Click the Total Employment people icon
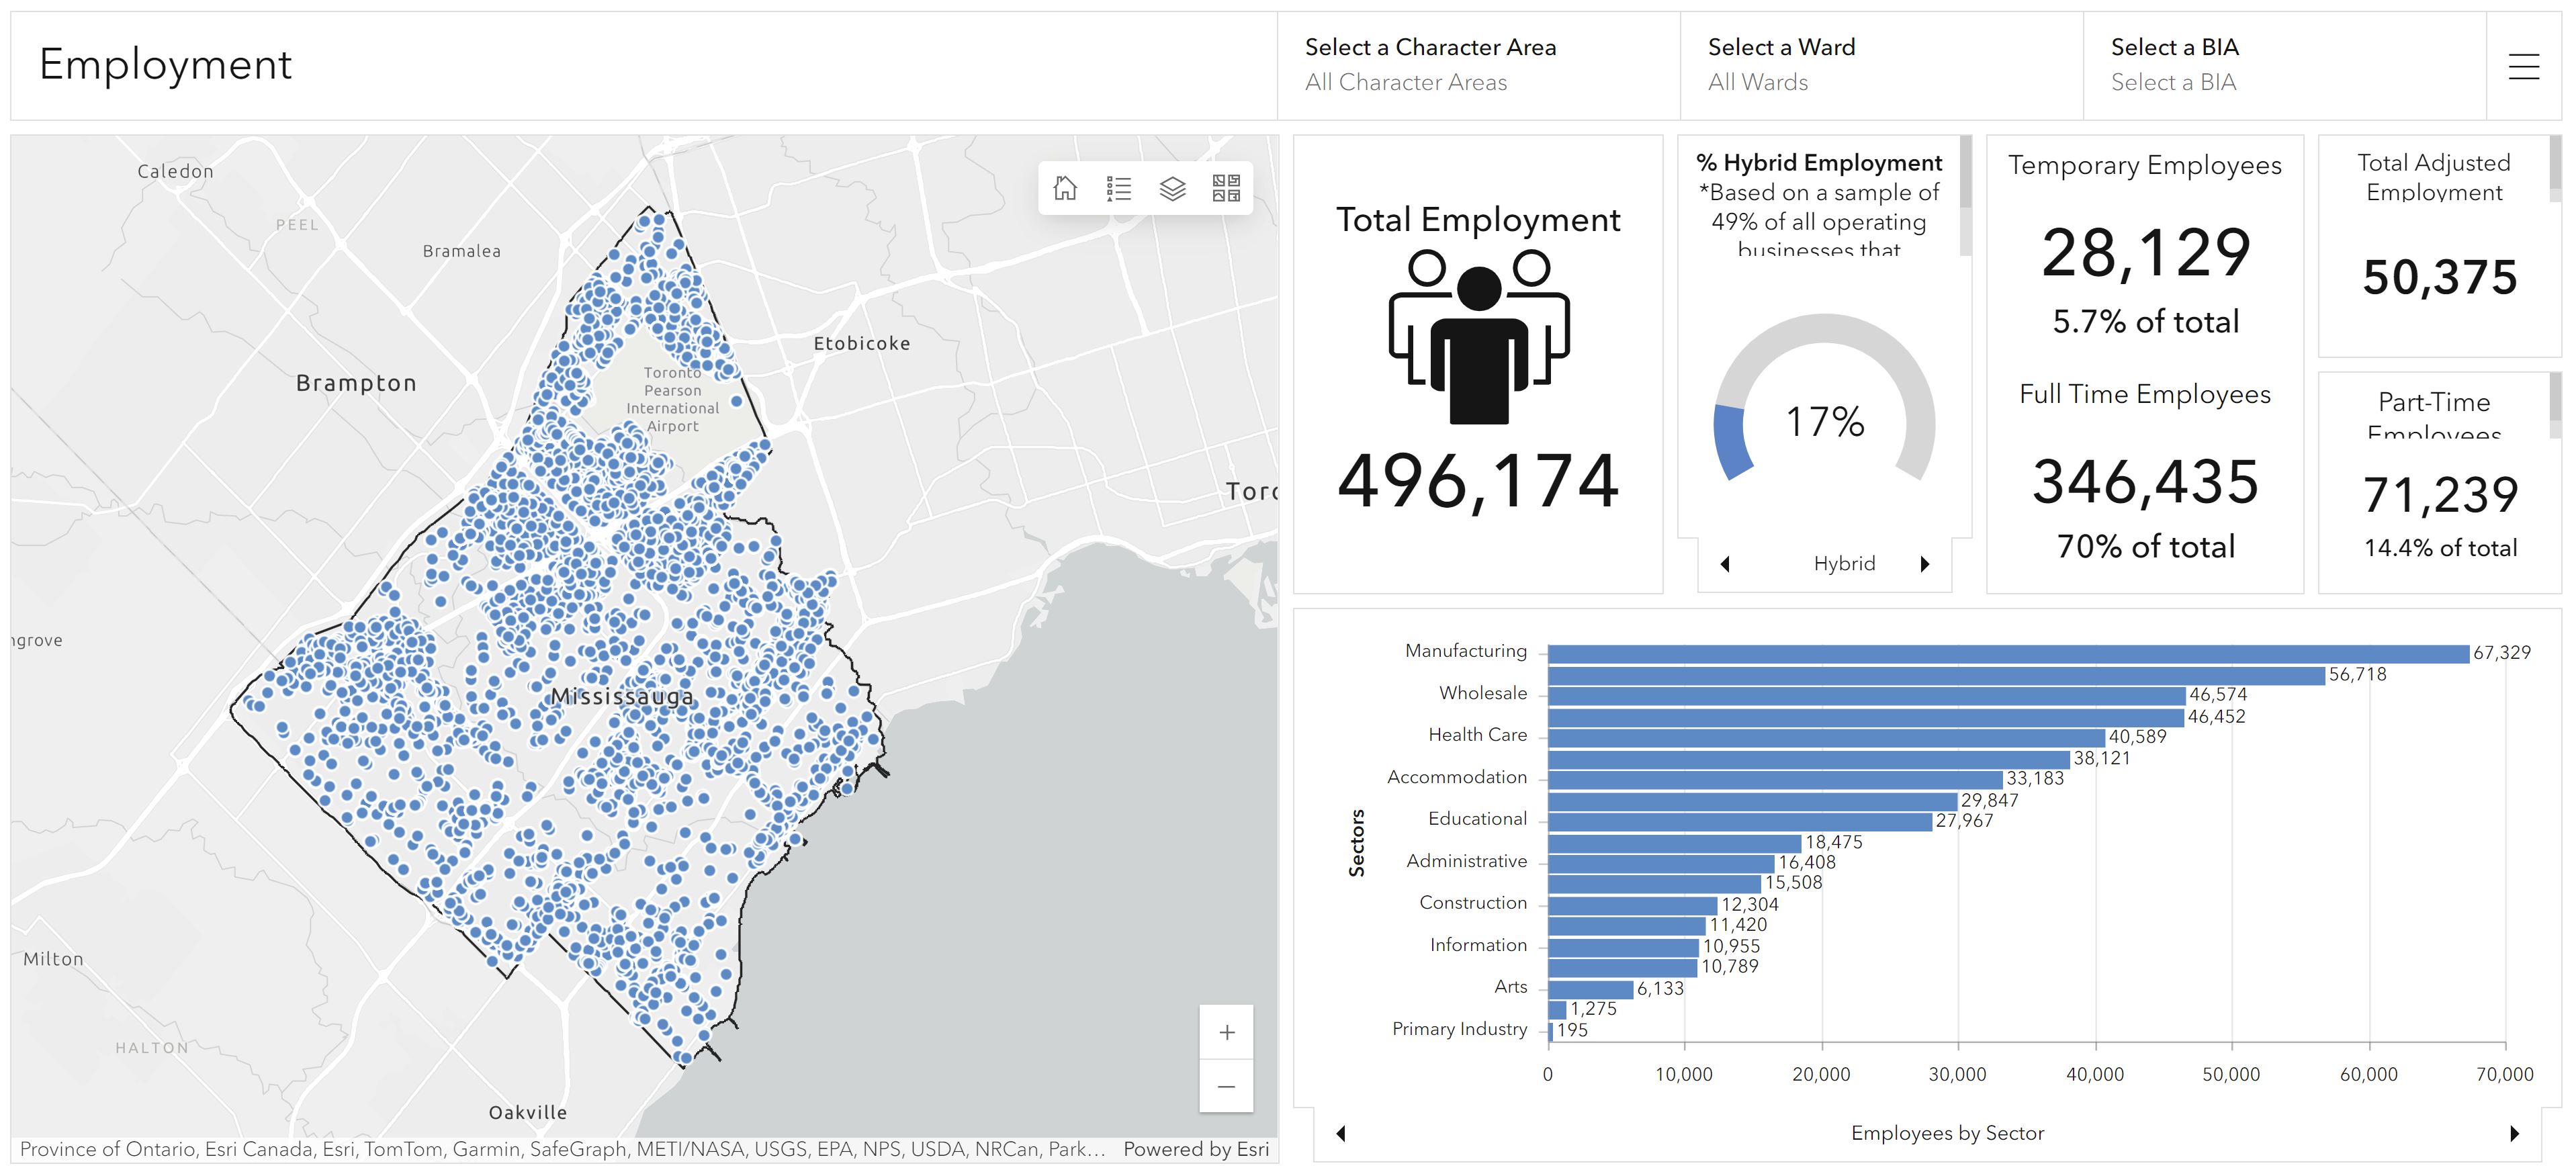Viewport: 2576px width, 1176px height. tap(1478, 337)
